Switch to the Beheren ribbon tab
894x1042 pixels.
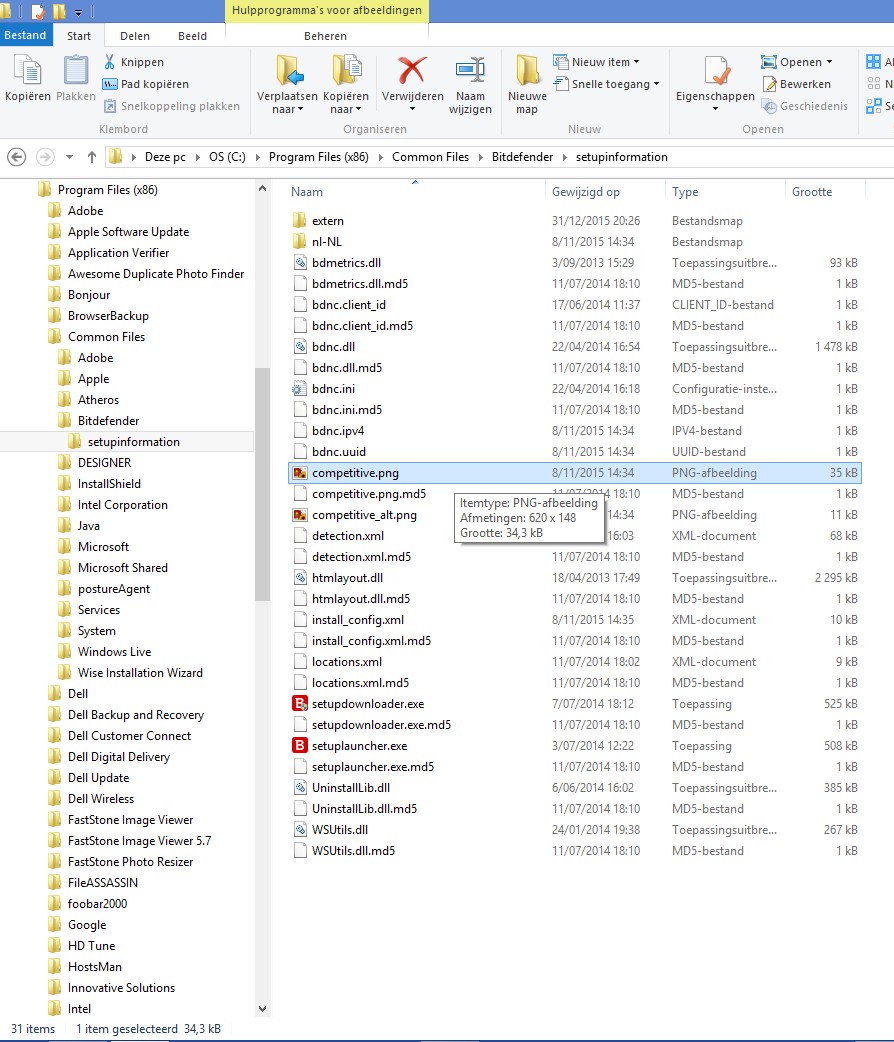(x=325, y=36)
